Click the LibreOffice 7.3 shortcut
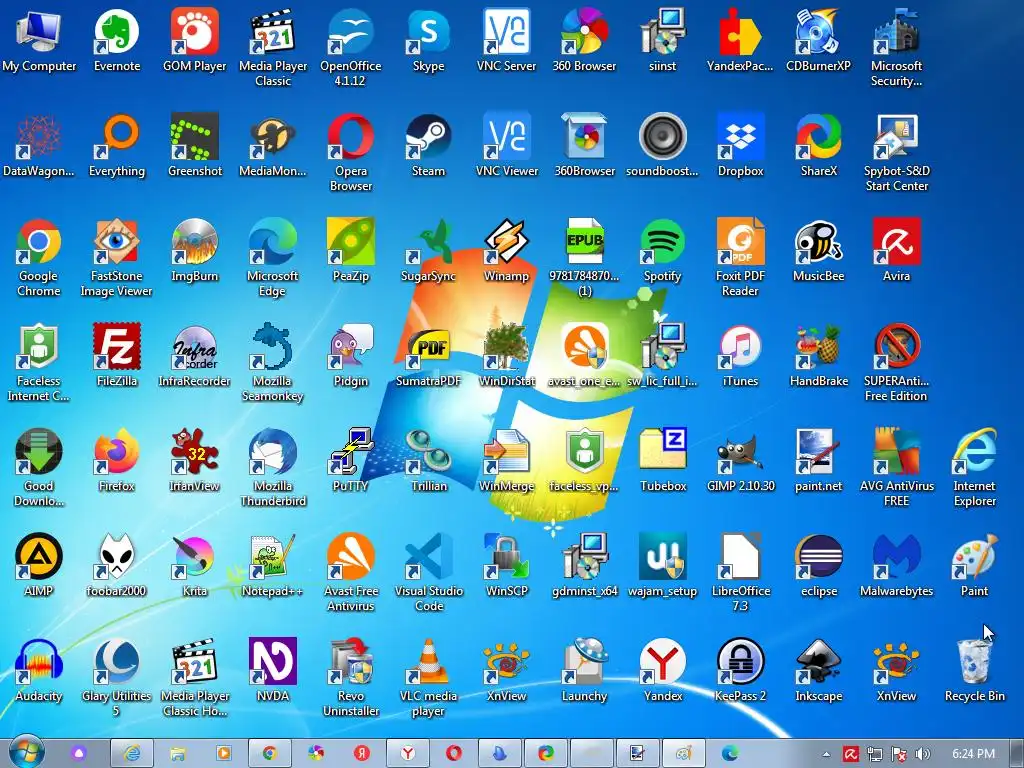This screenshot has width=1024, height=768. click(x=741, y=573)
